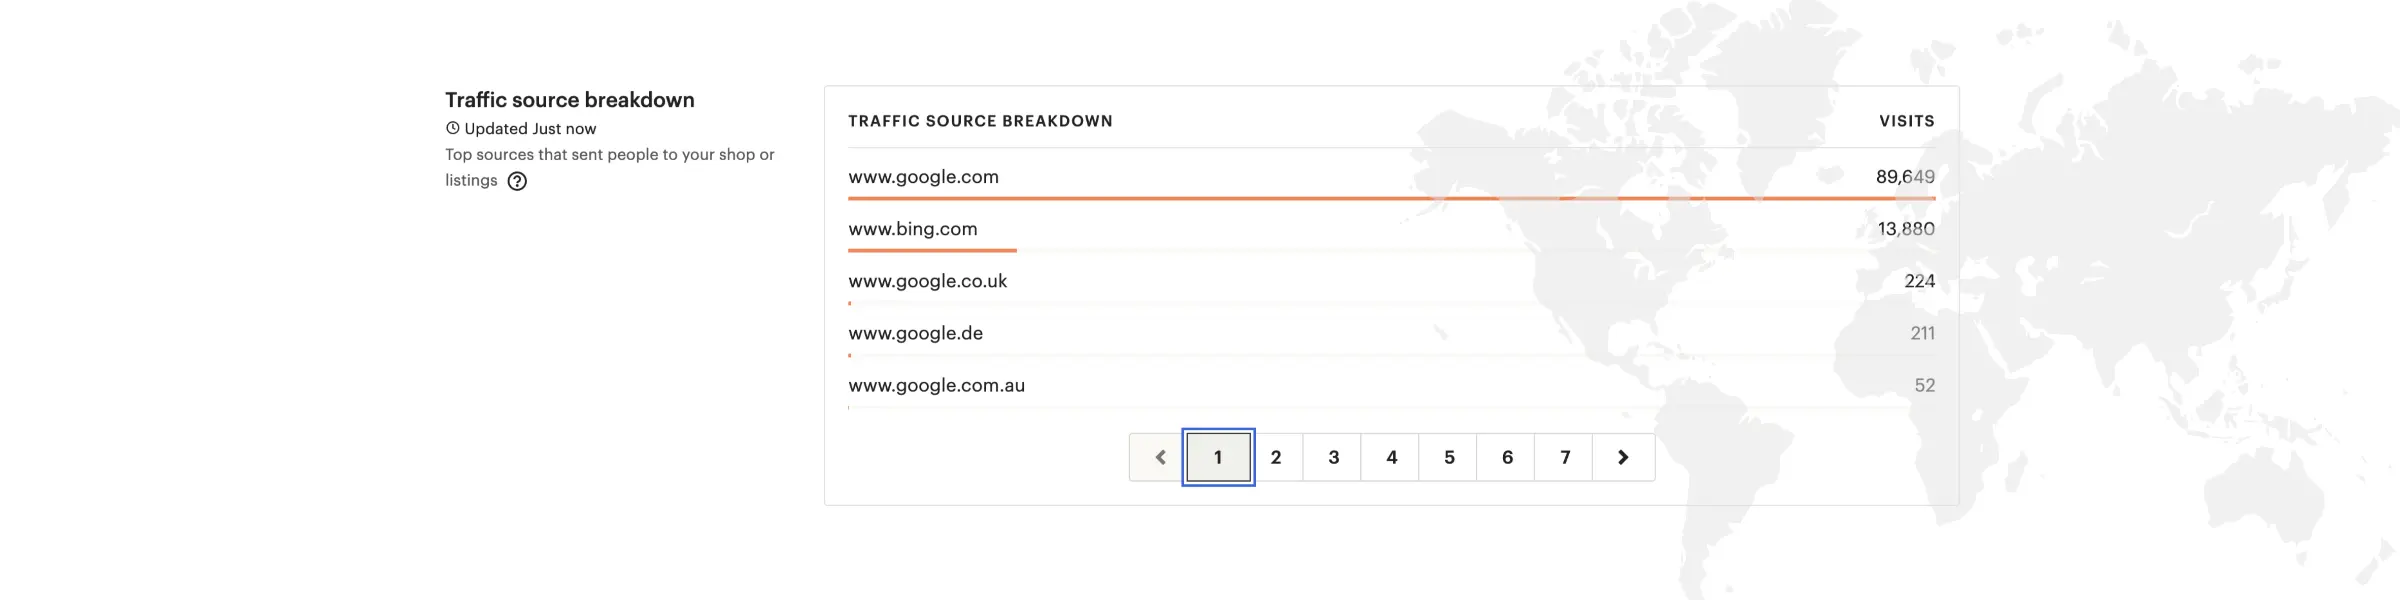This screenshot has width=2400, height=600.
Task: Click the 89,649 visits count
Action: (x=1905, y=177)
